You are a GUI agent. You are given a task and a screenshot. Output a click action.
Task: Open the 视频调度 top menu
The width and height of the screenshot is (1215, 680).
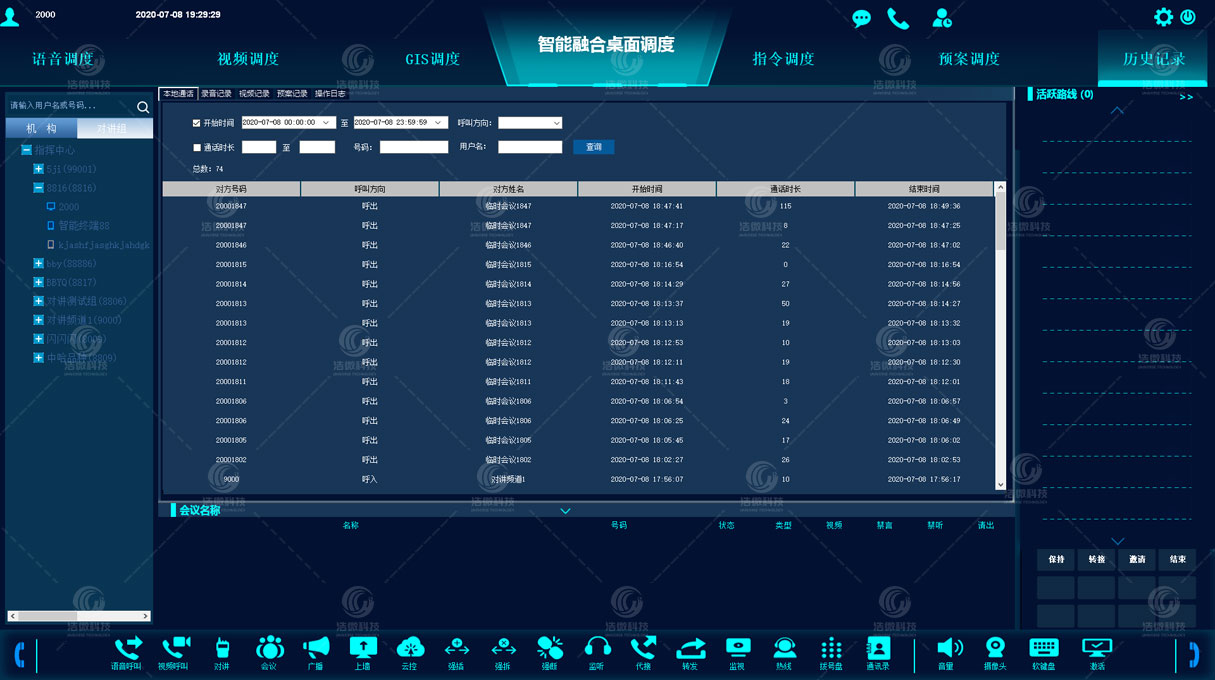click(248, 59)
